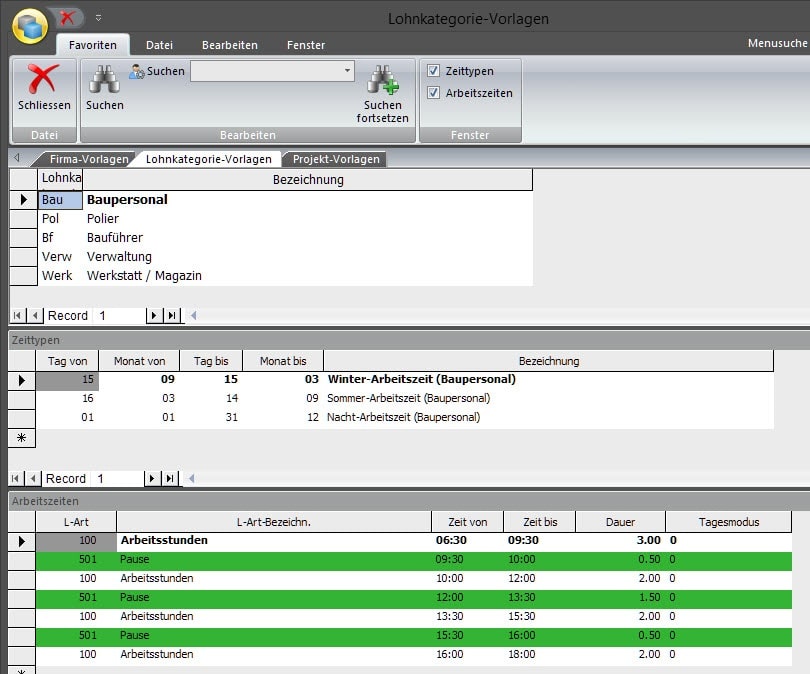Select the Verwaltung row
Image resolution: width=810 pixels, height=674 pixels.
(285, 257)
